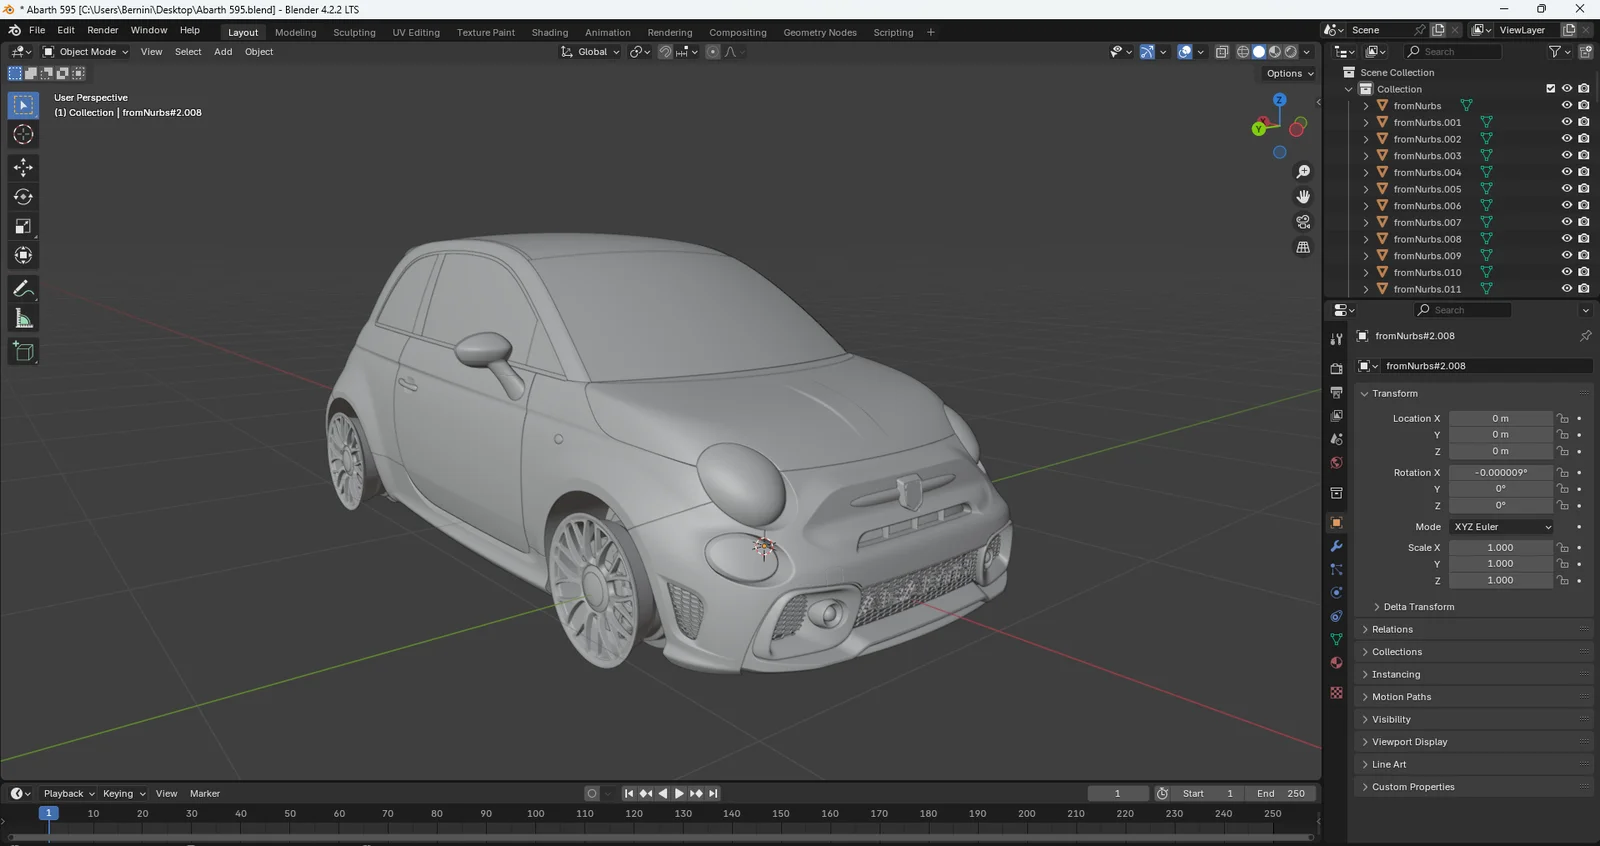The height and width of the screenshot is (846, 1600).
Task: Hide fromNurbs.004 in viewport
Action: click(1567, 172)
